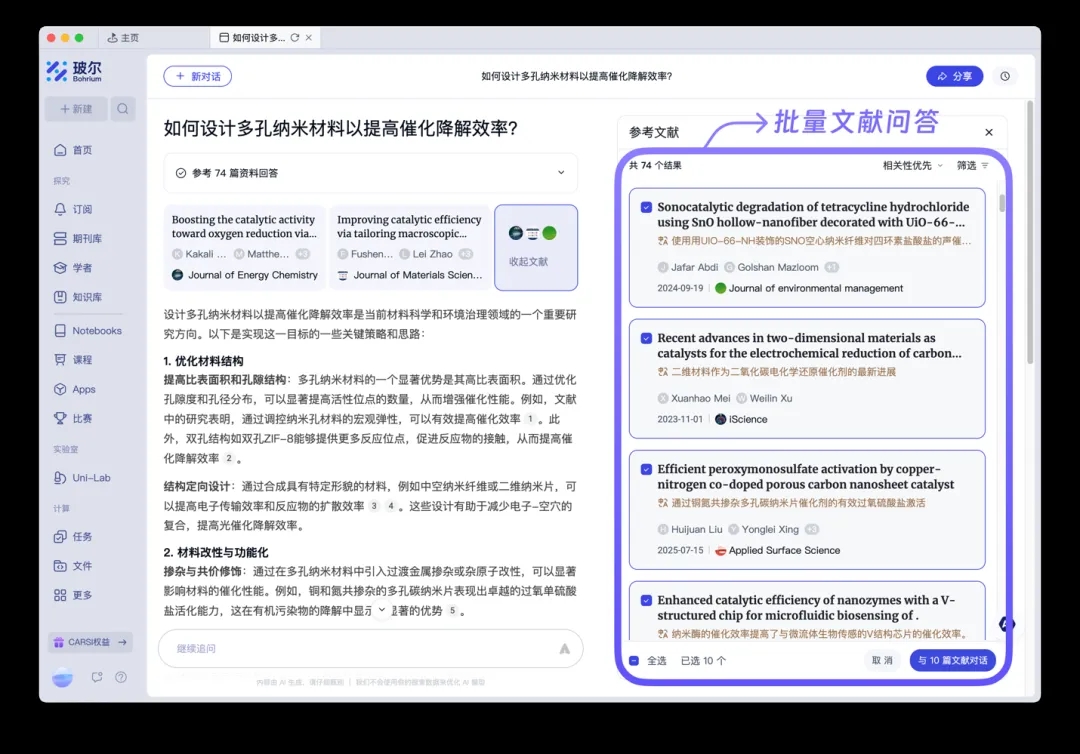Open Notebooks in the left sidebar
The height and width of the screenshot is (754, 1080).
[x=96, y=330]
